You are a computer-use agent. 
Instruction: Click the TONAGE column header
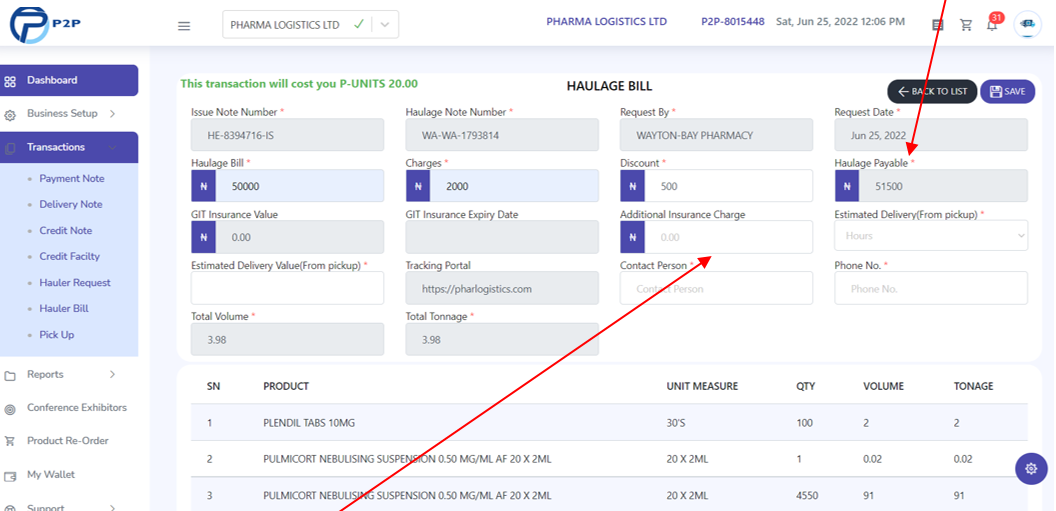(974, 386)
